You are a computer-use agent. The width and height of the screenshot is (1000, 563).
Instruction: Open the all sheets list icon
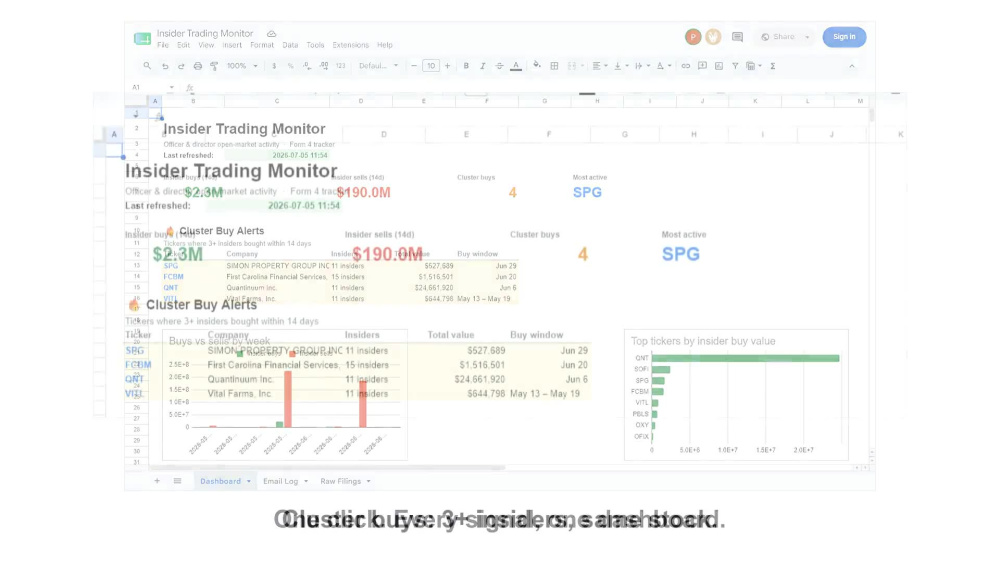pos(177,481)
